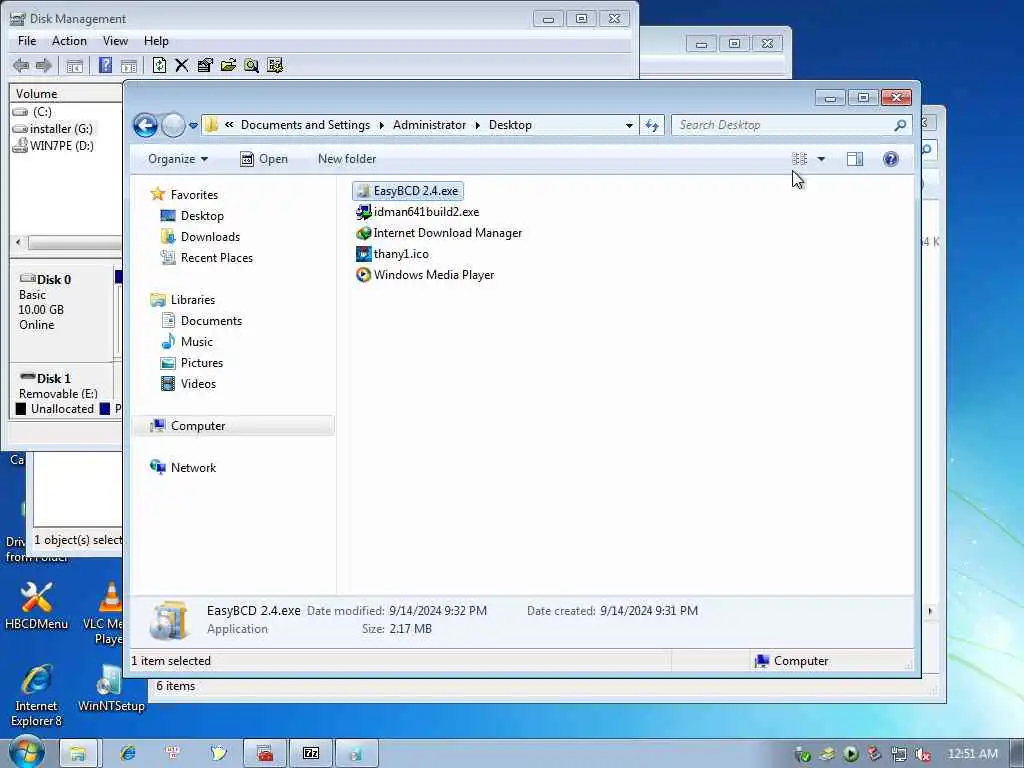Click the magnifier icon in Search Desktop box

click(x=900, y=125)
